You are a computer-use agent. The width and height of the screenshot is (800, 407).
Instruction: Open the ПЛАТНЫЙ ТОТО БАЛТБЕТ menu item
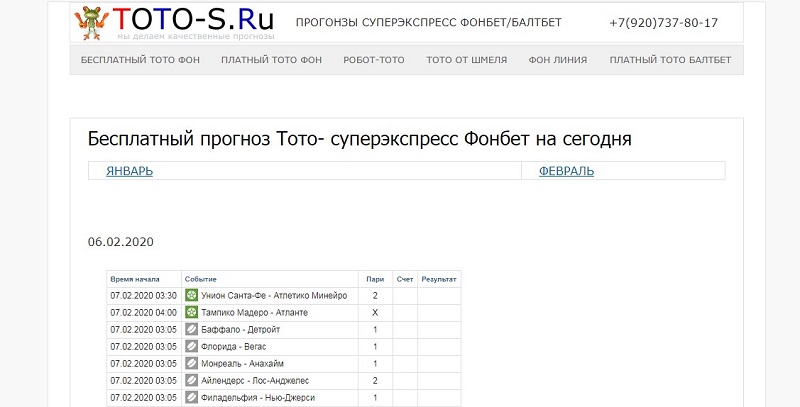pos(670,60)
